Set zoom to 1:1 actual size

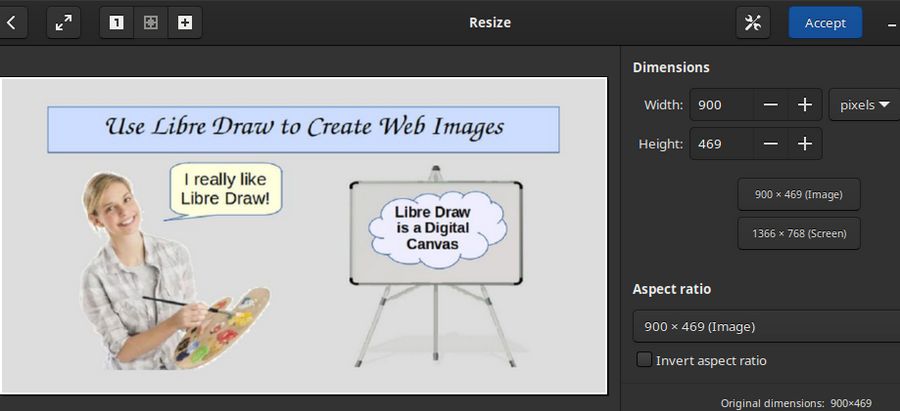pyautogui.click(x=117, y=23)
